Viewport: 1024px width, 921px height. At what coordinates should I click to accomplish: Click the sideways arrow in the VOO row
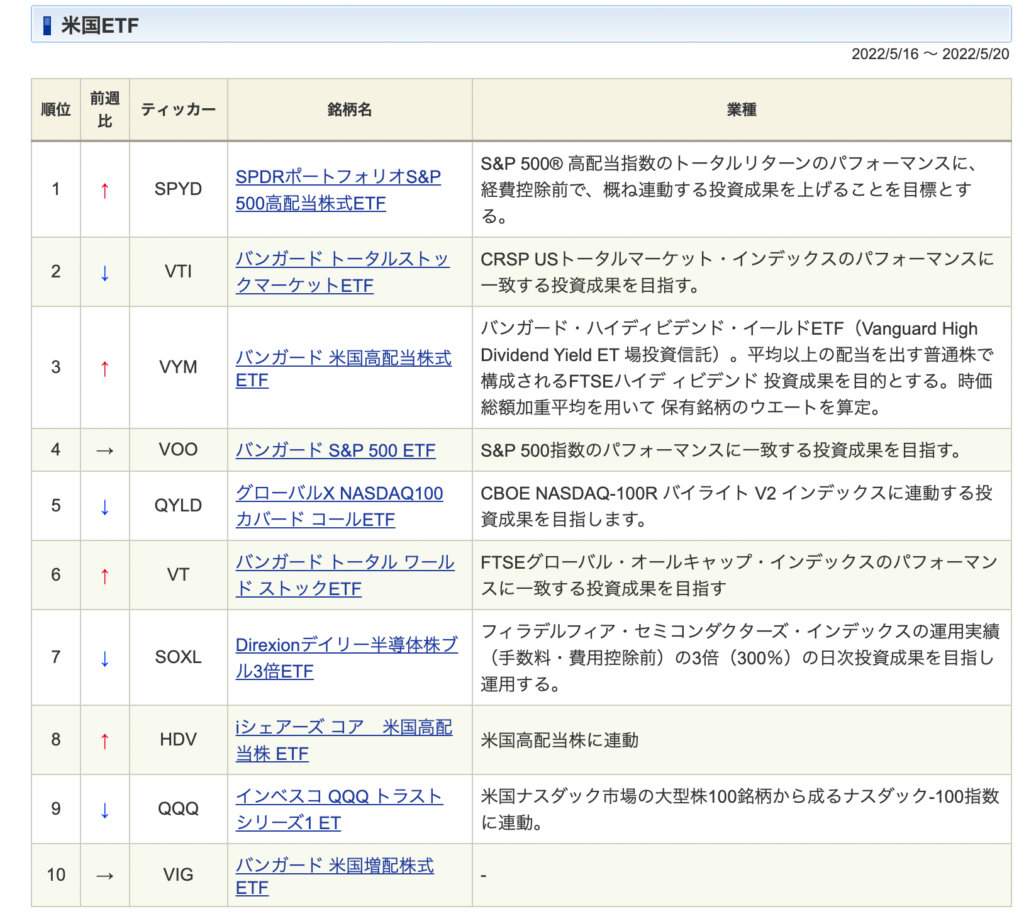tap(104, 451)
